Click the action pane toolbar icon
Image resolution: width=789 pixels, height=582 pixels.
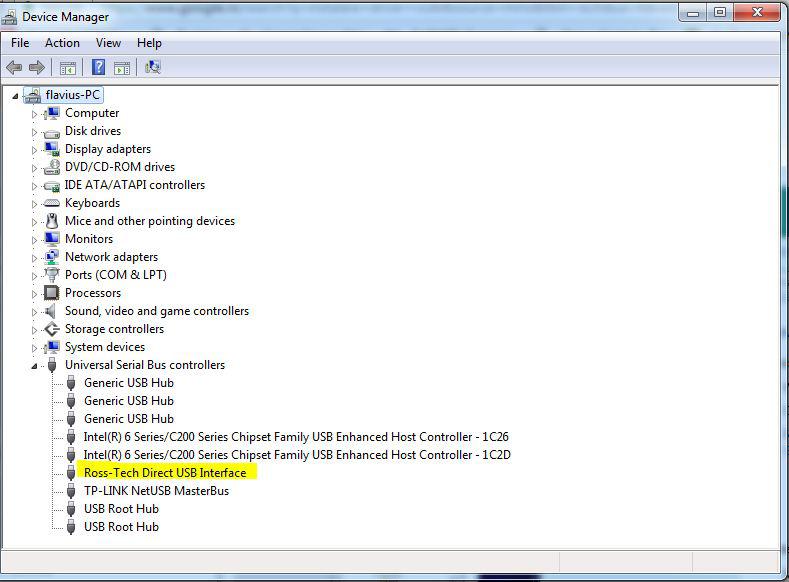coord(122,67)
